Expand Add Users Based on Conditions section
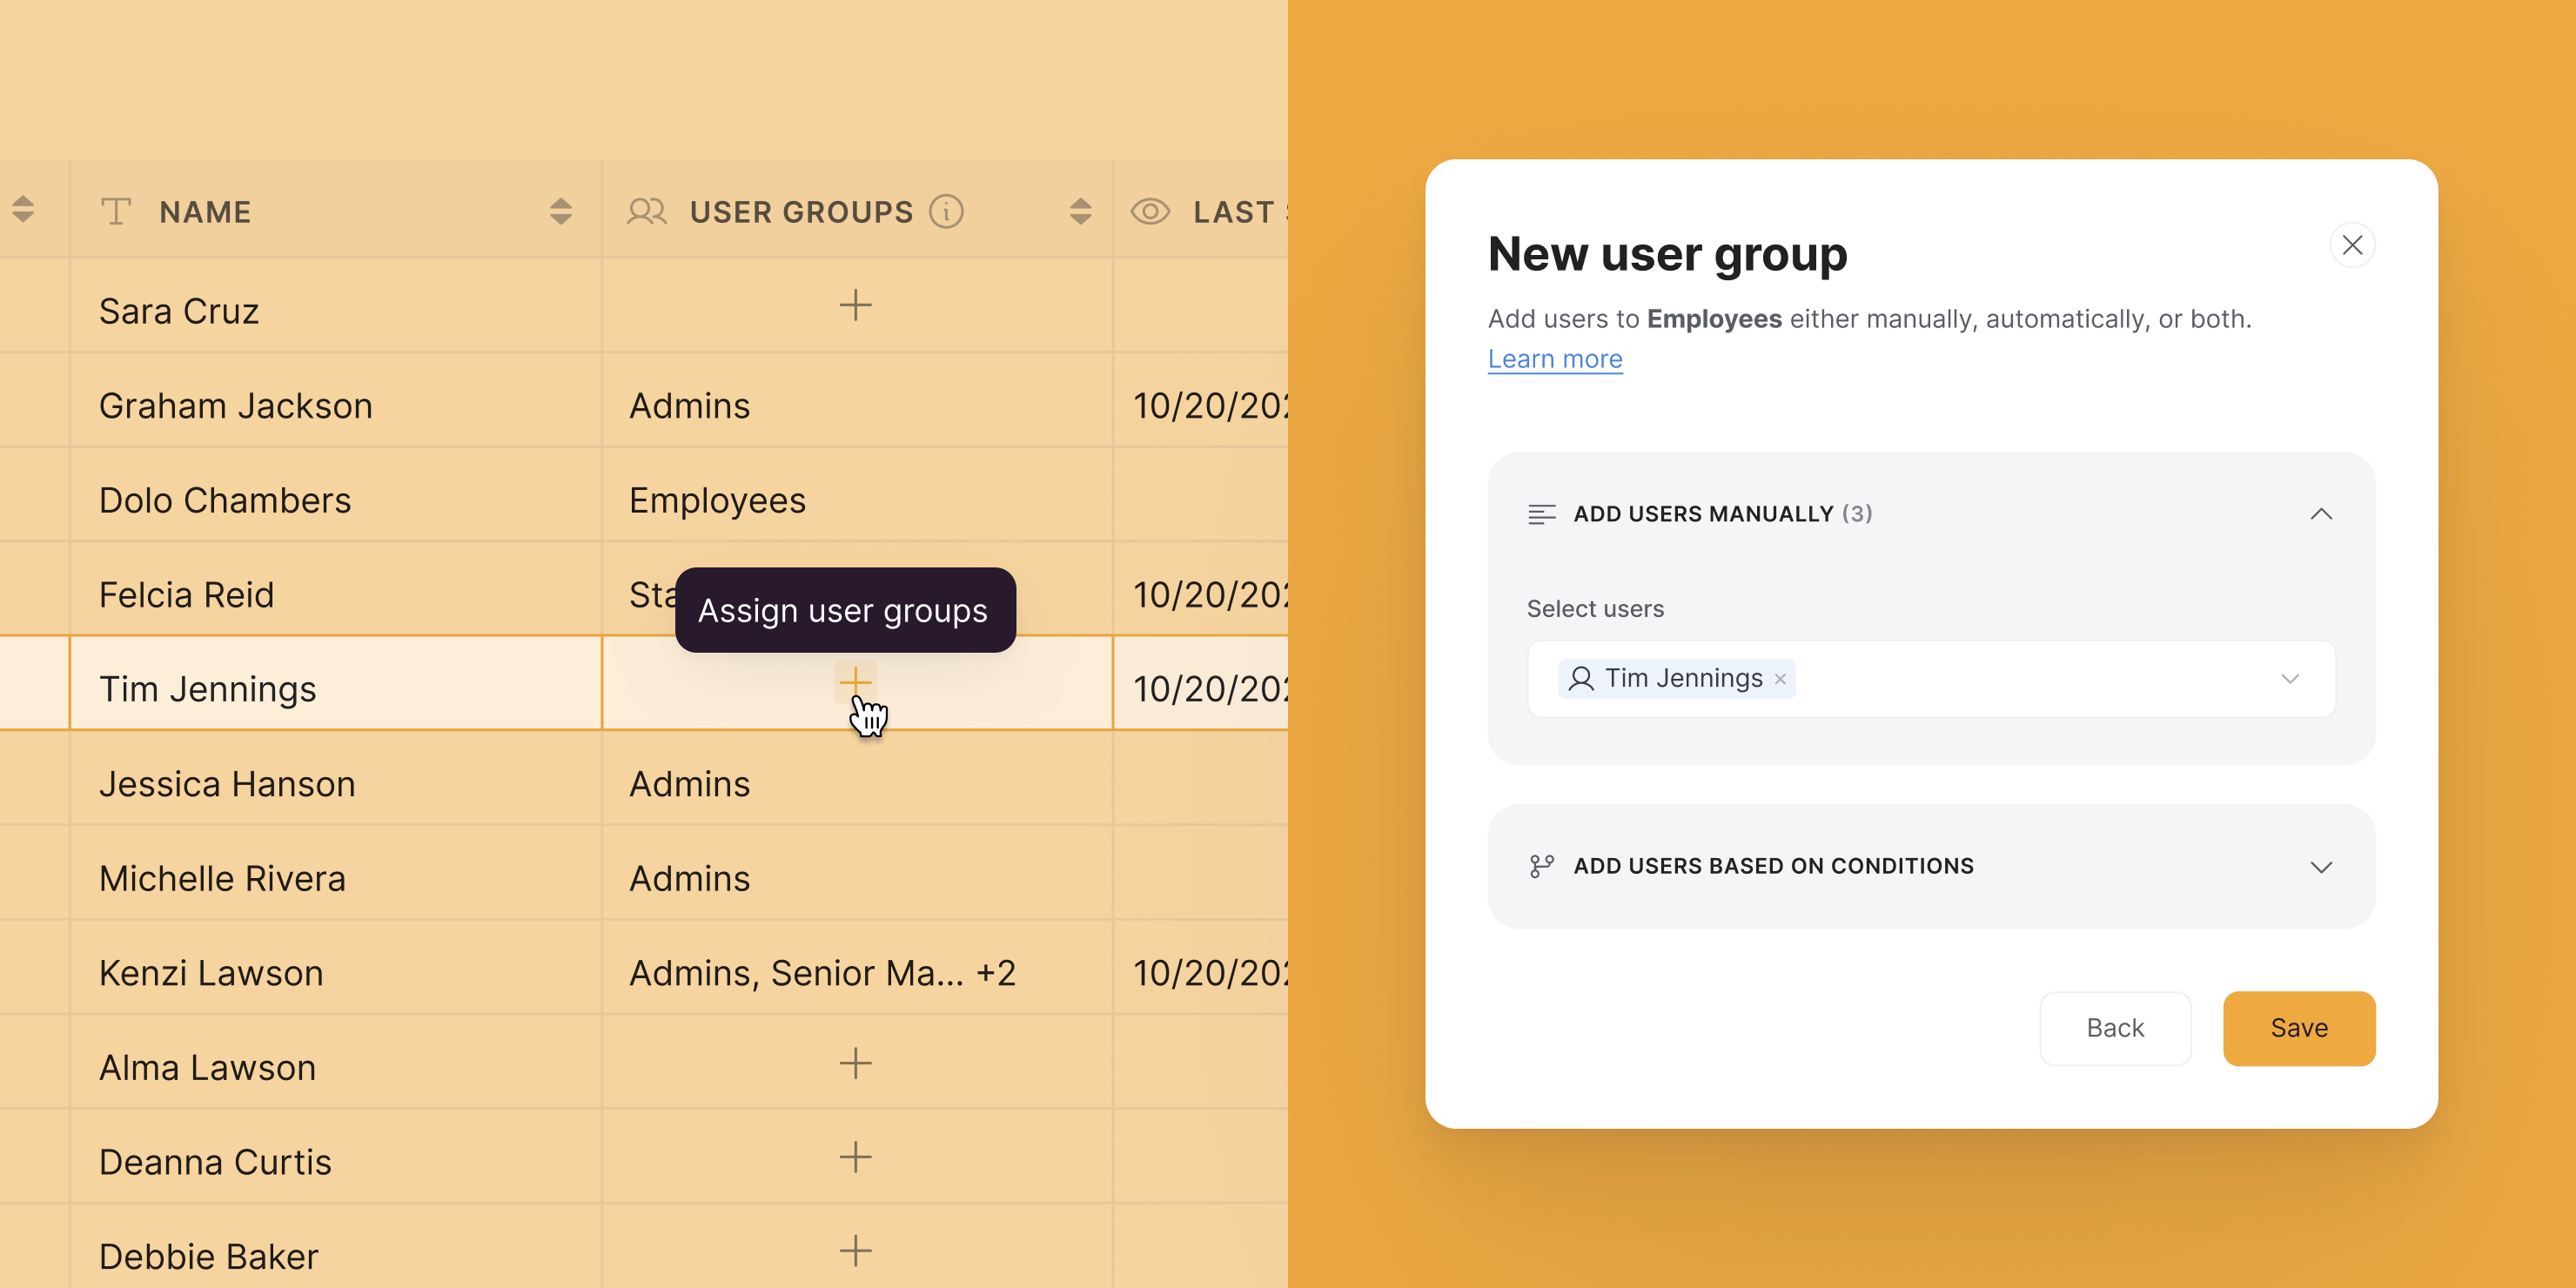The width and height of the screenshot is (2576, 1288). [x=2321, y=867]
